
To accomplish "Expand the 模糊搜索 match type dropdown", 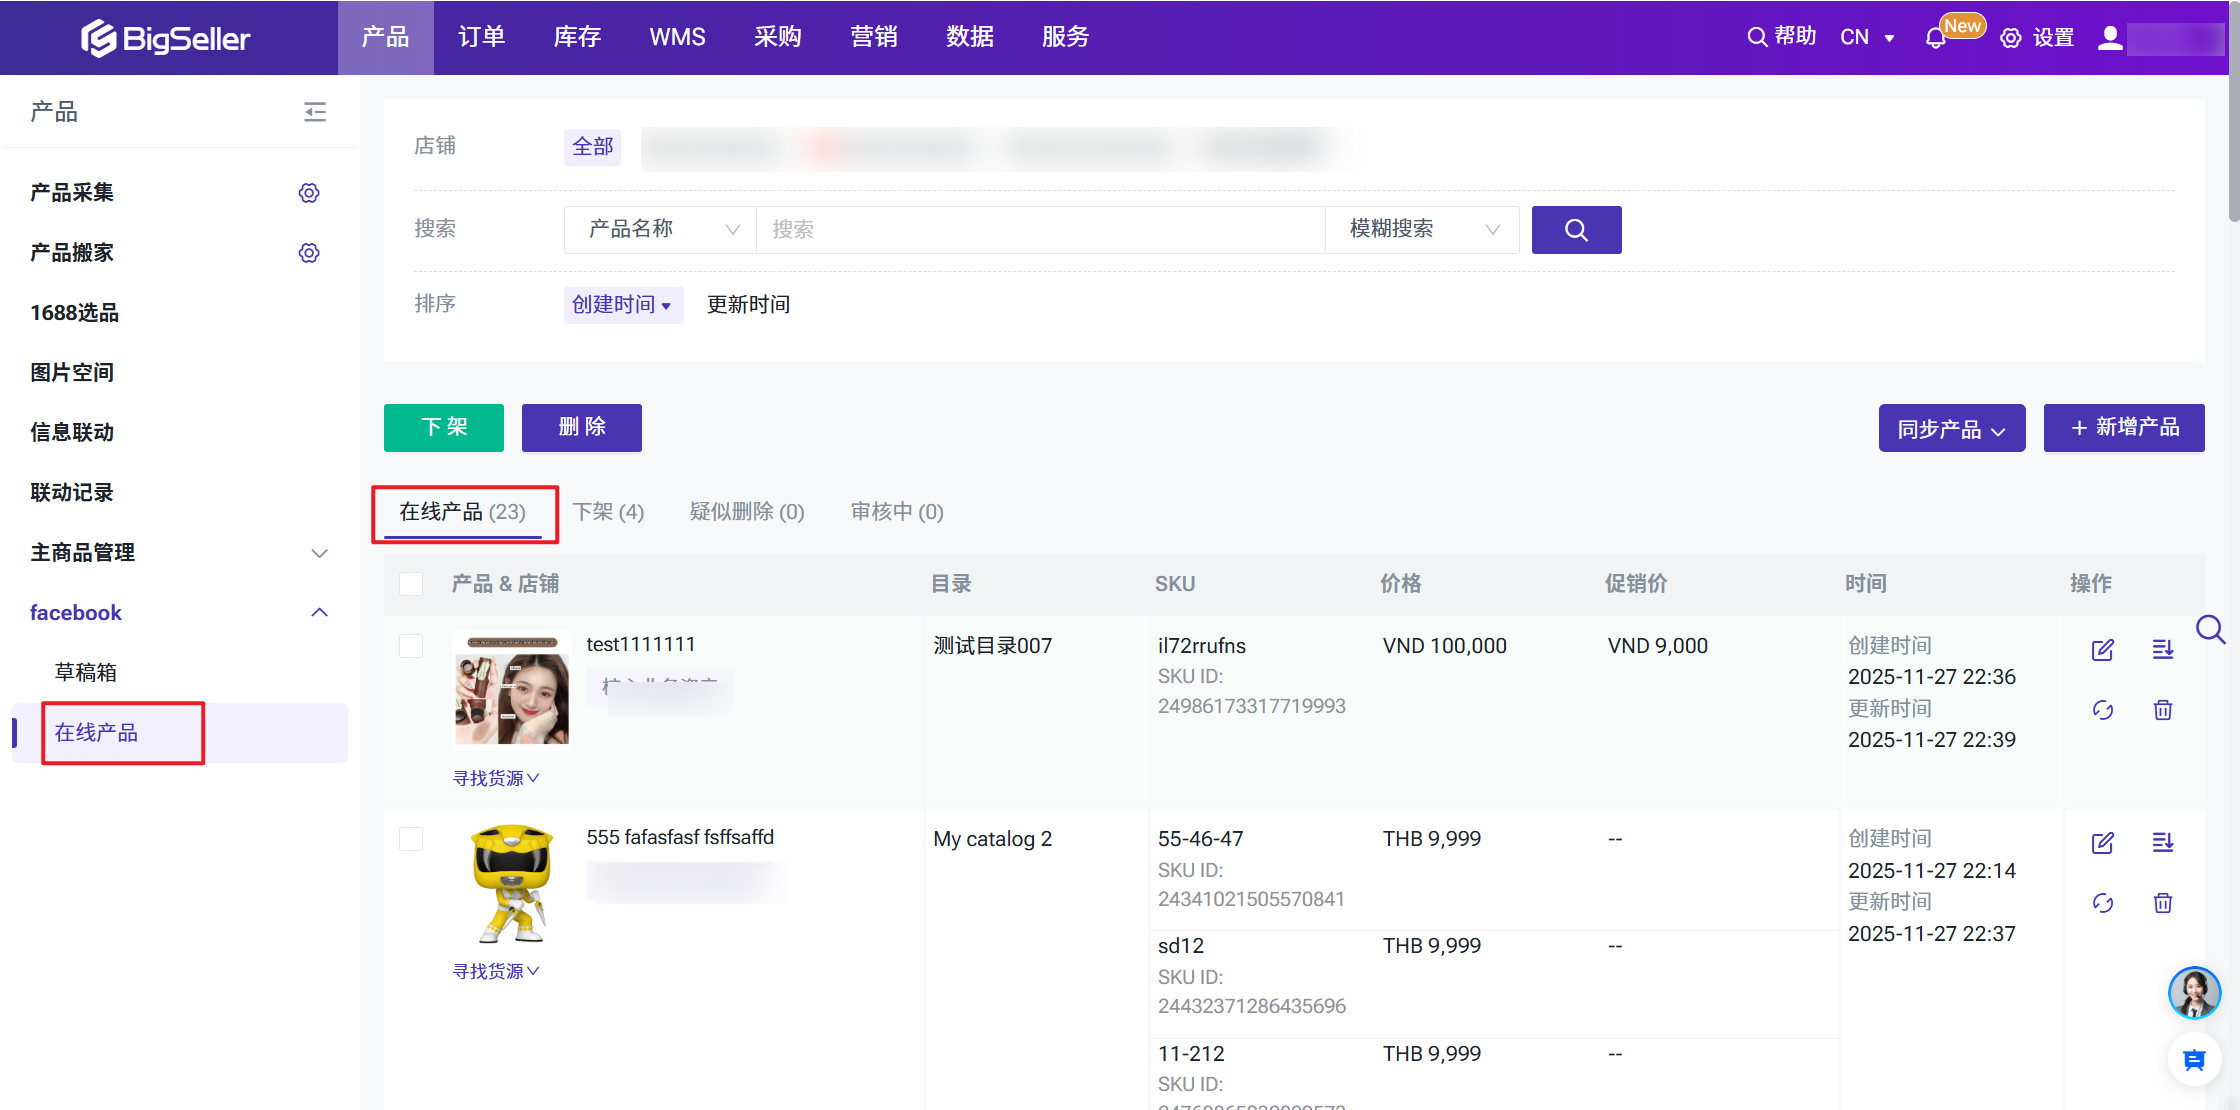I will click(1421, 230).
